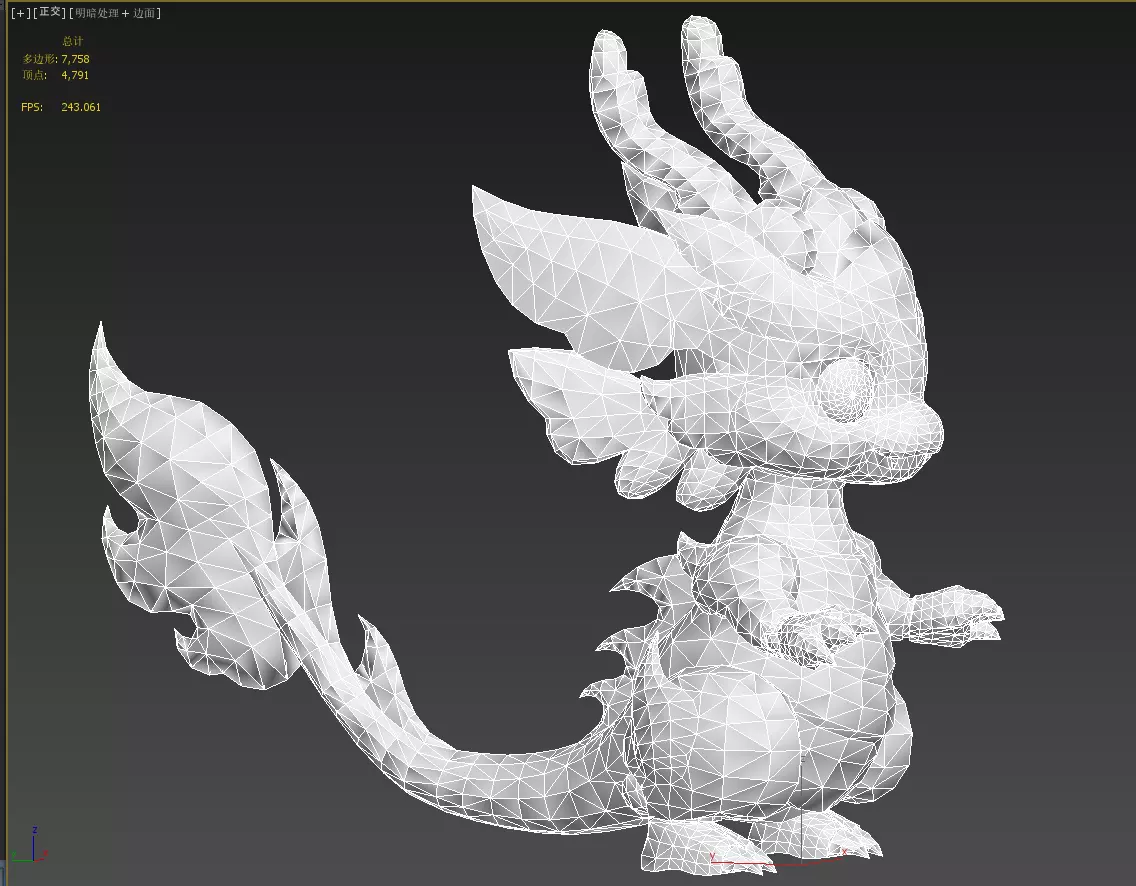Select the 多边形 count value 7,758
1136x886 pixels.
[x=75, y=59]
